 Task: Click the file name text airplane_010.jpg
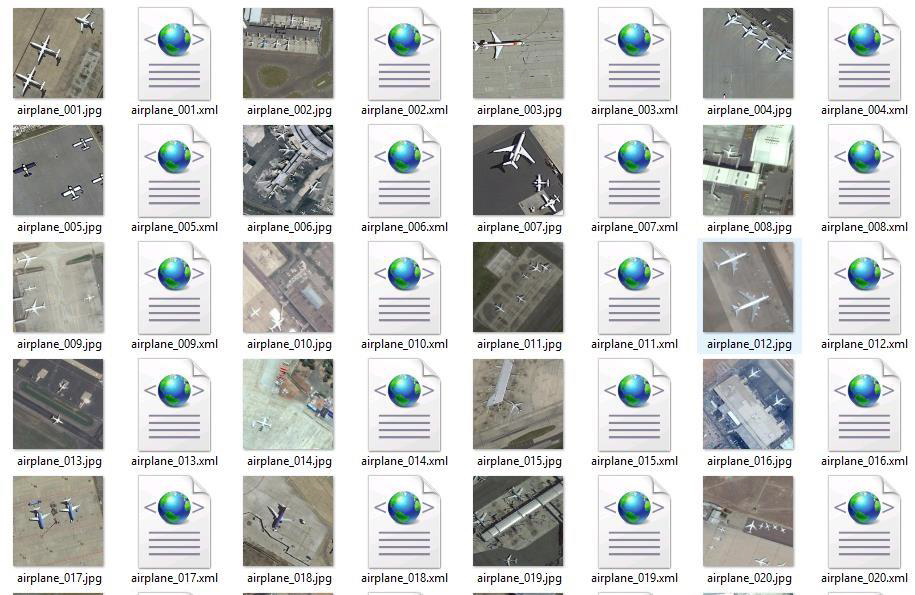click(x=289, y=344)
